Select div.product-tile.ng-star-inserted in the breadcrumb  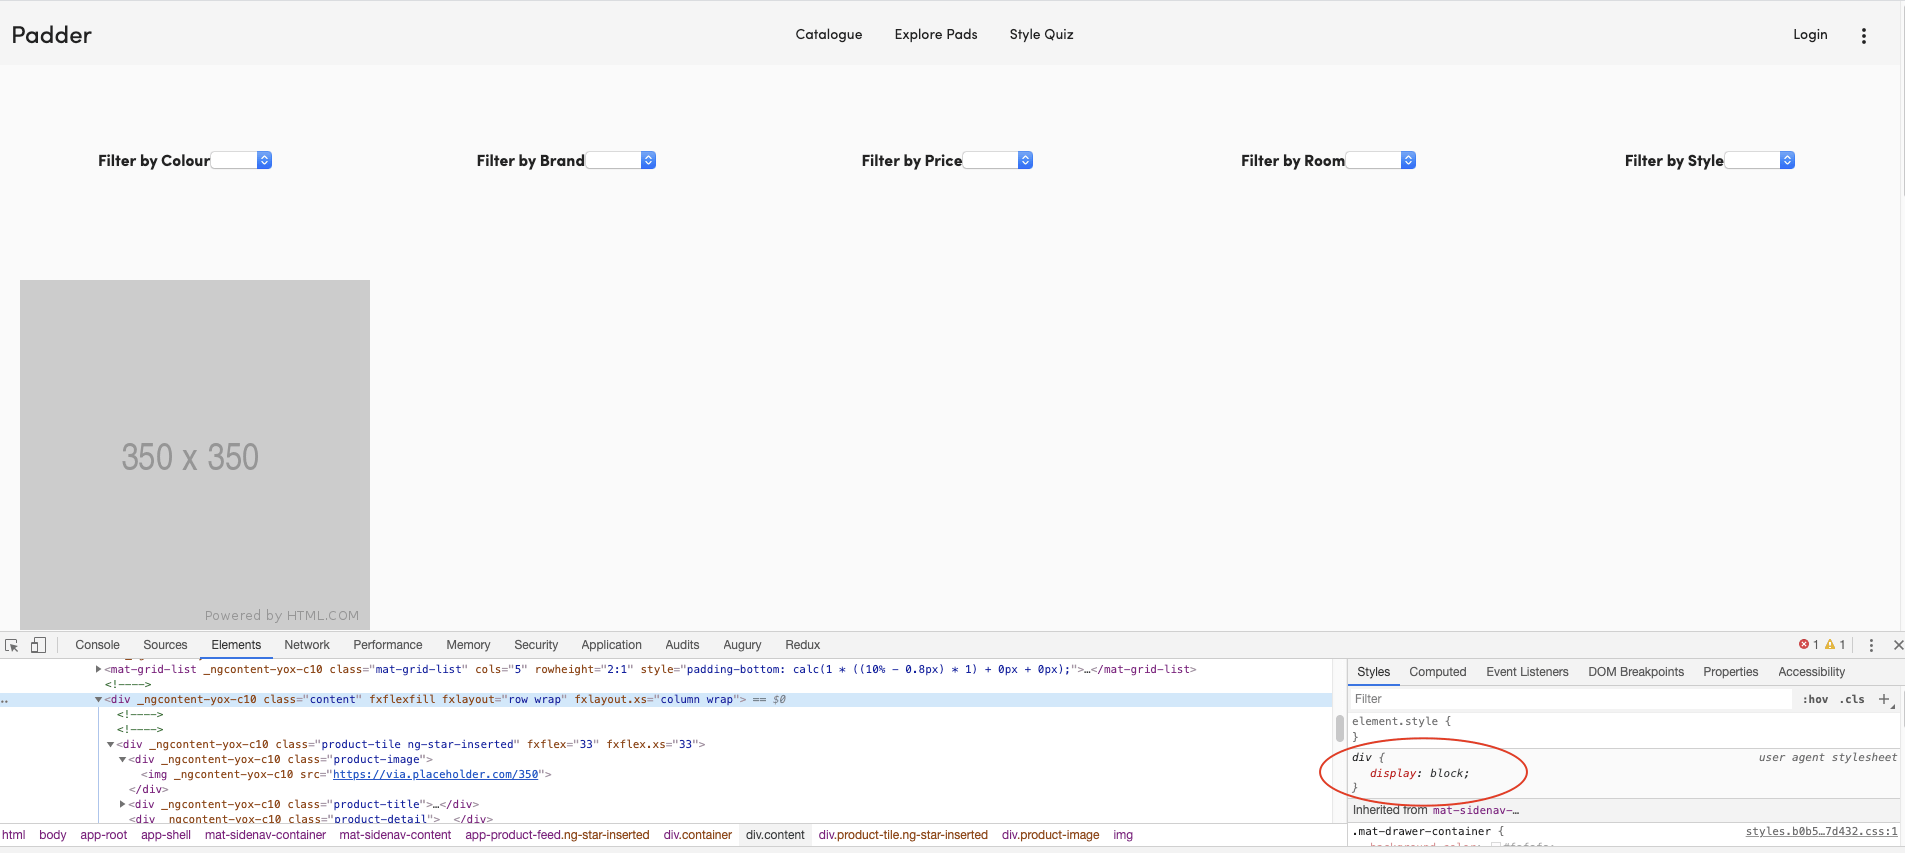[903, 835]
